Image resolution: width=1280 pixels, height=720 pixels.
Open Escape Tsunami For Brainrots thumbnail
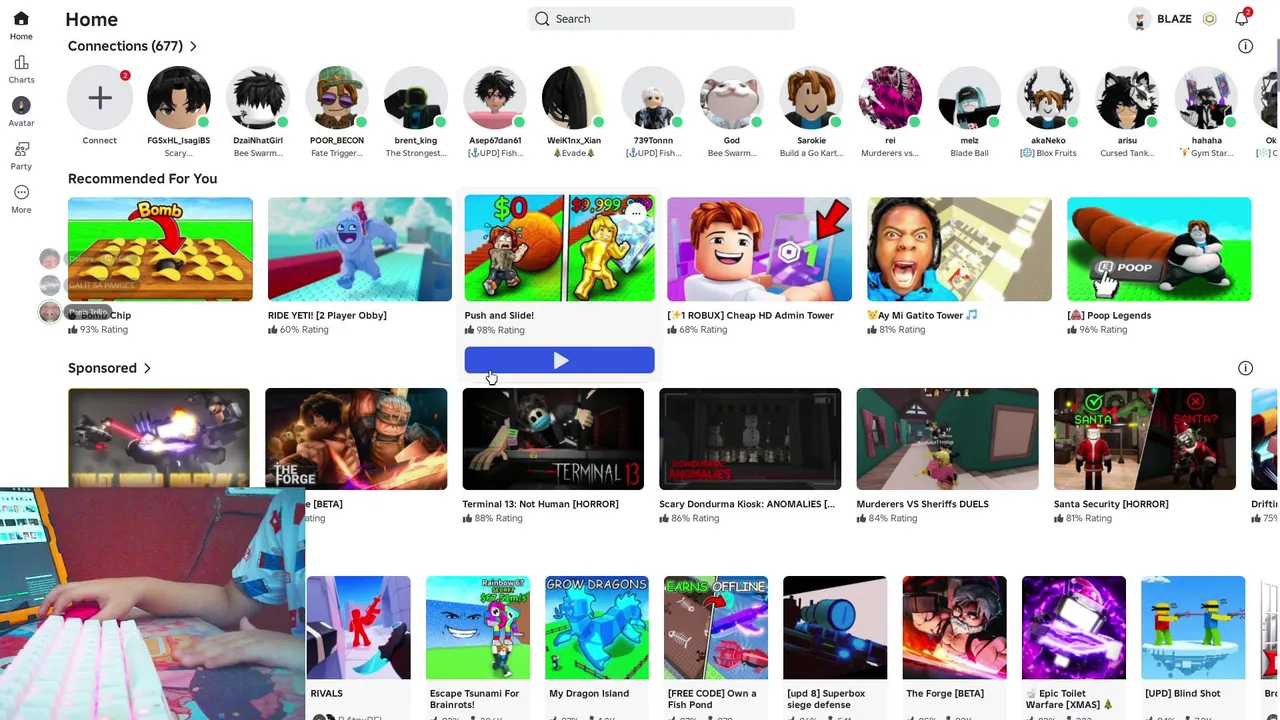point(477,628)
